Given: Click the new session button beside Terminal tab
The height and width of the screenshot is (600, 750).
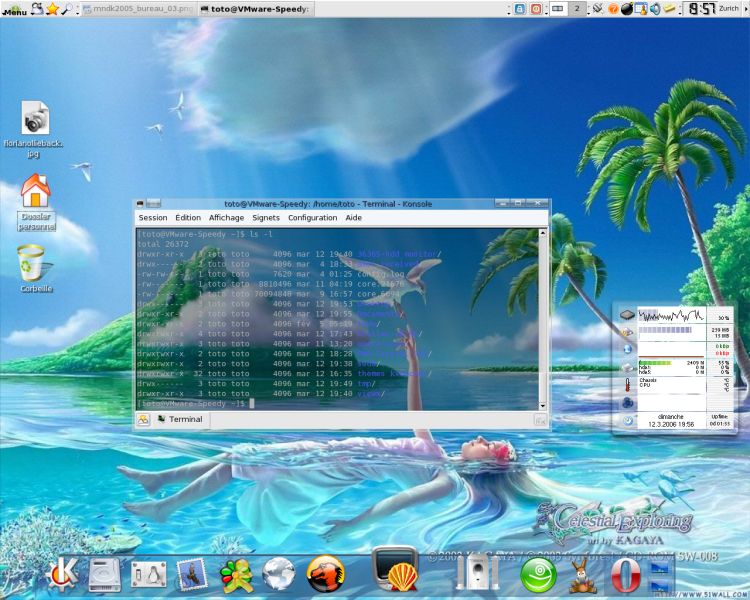Looking at the screenshot, I should (143, 420).
